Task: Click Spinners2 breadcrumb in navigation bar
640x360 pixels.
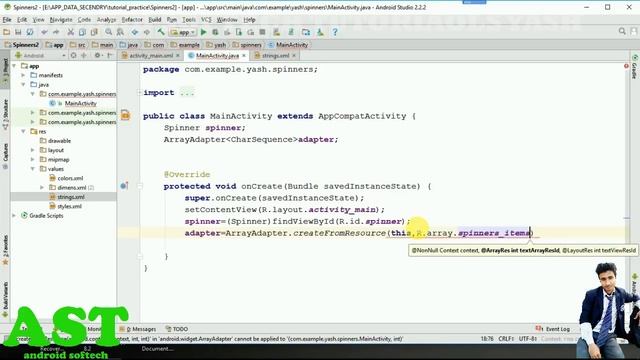Action: [x=22, y=45]
